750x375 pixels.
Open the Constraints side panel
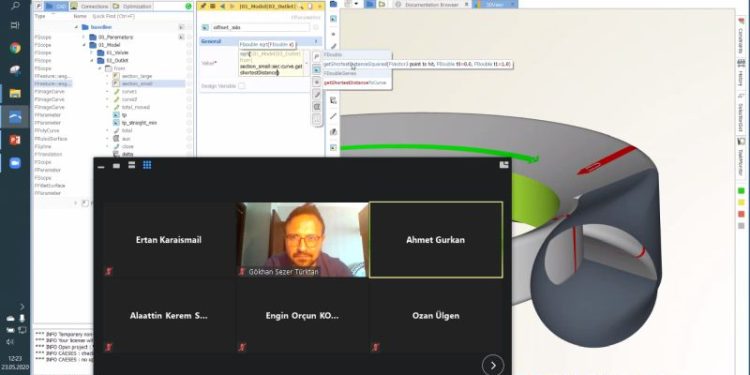(x=740, y=37)
